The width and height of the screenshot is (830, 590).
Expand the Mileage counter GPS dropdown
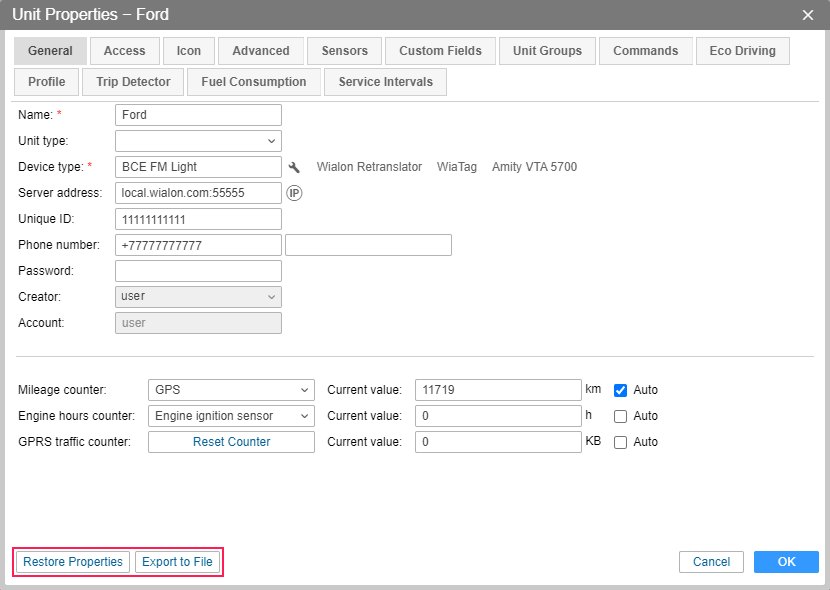pos(231,390)
